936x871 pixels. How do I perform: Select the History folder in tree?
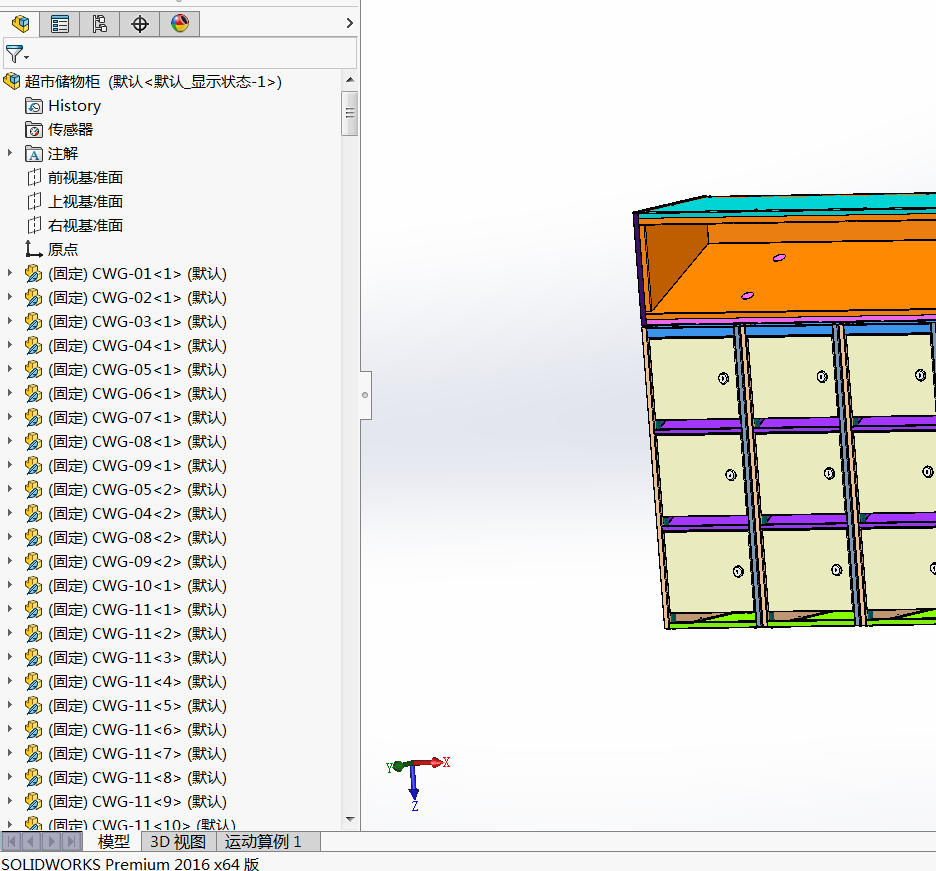coord(74,106)
